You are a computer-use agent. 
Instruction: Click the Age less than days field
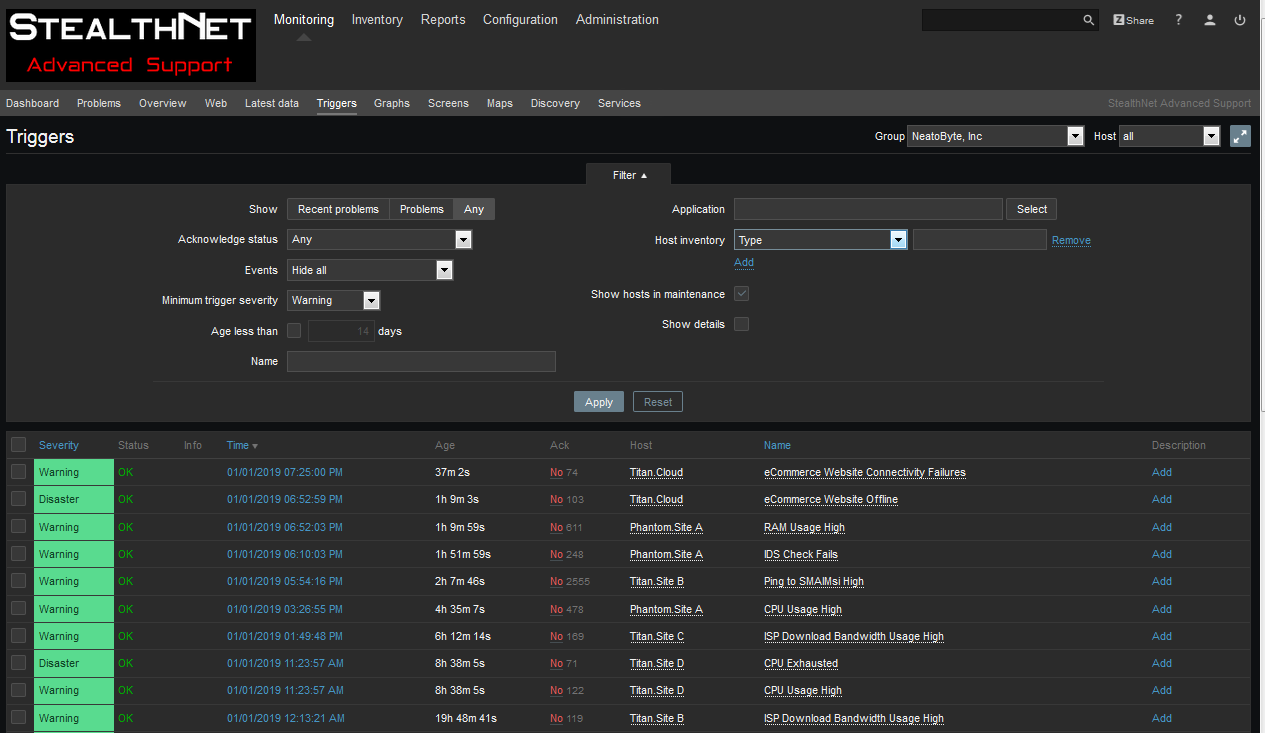(x=341, y=331)
